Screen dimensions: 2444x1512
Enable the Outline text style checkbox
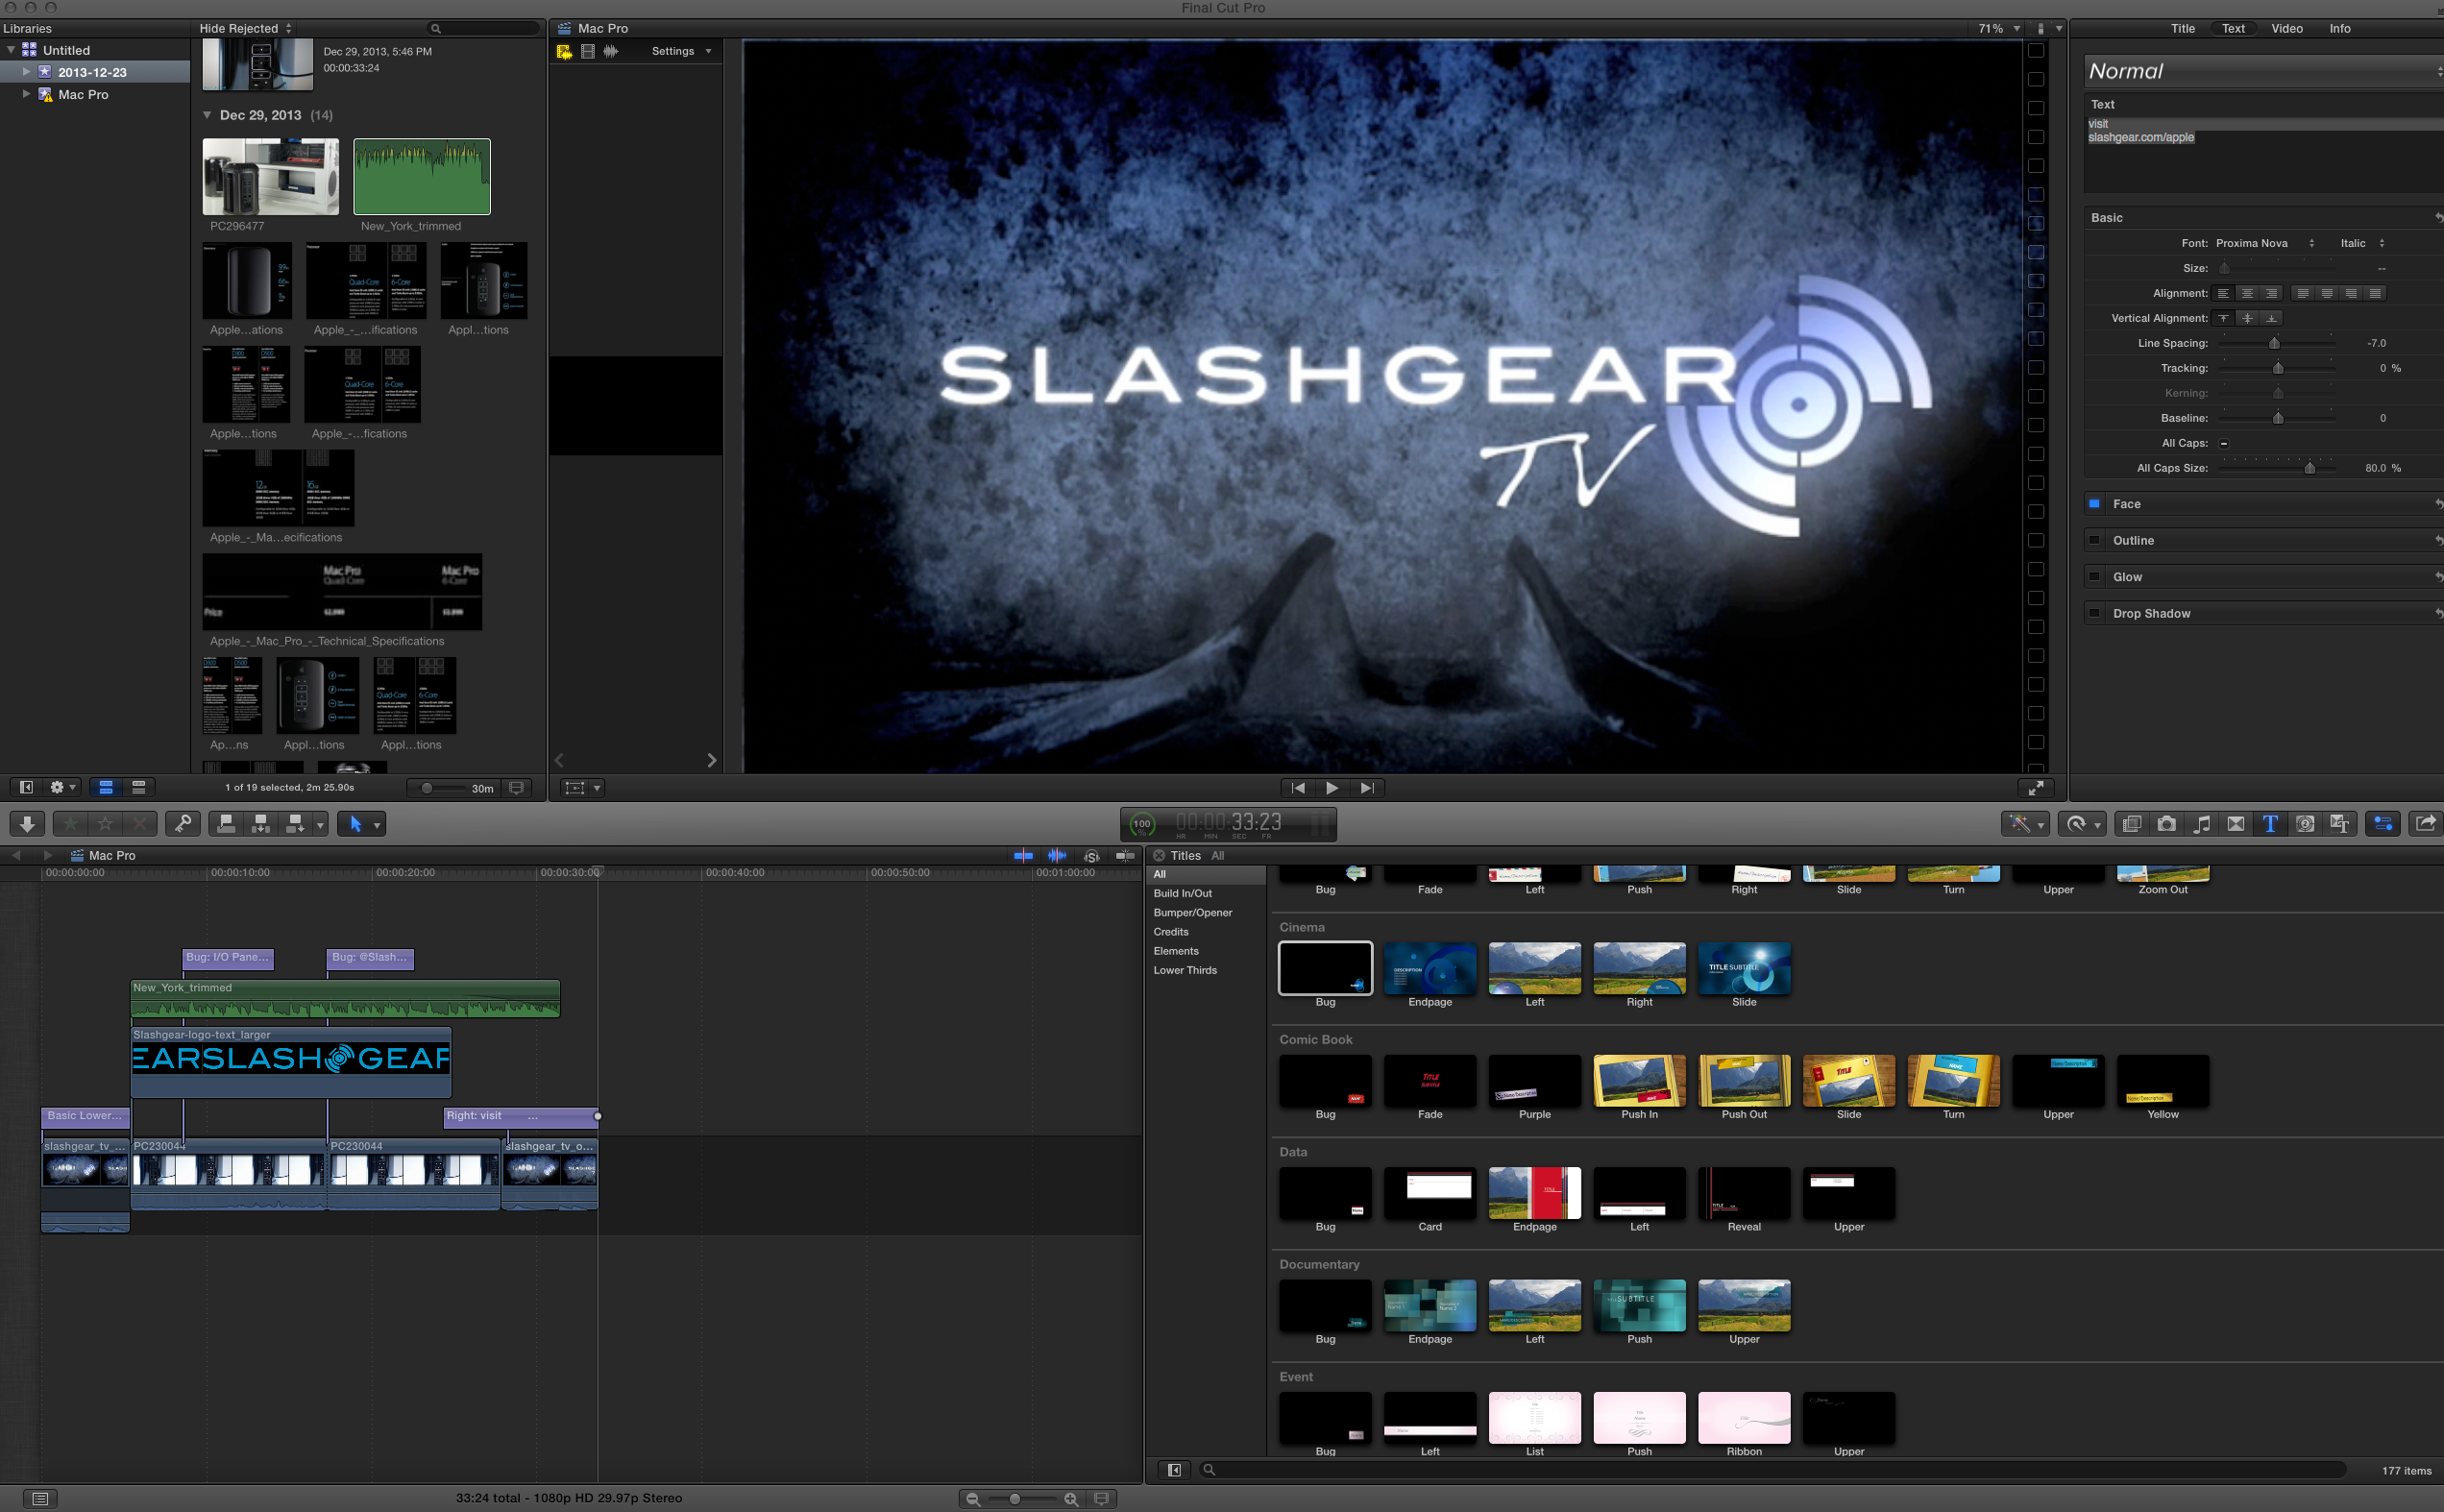click(2094, 540)
